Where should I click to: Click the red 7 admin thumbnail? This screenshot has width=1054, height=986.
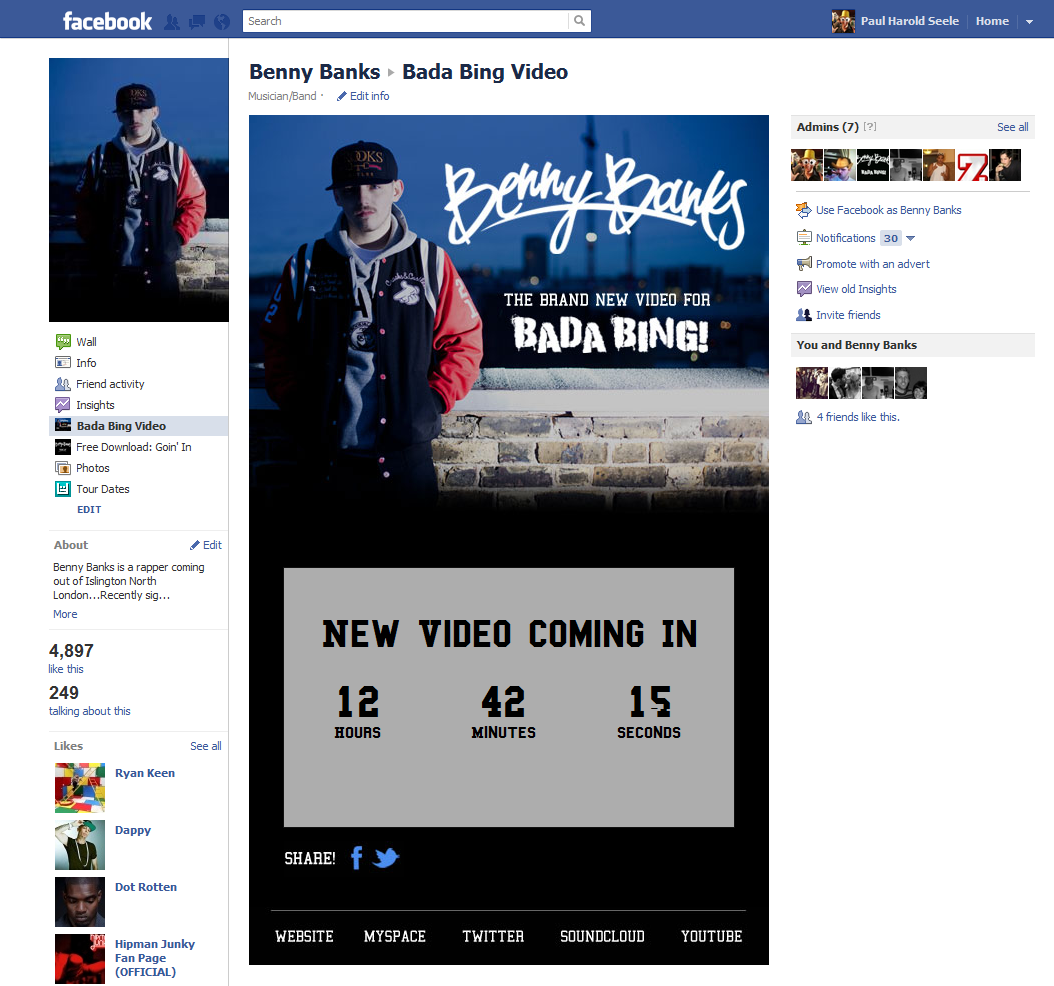coord(972,165)
